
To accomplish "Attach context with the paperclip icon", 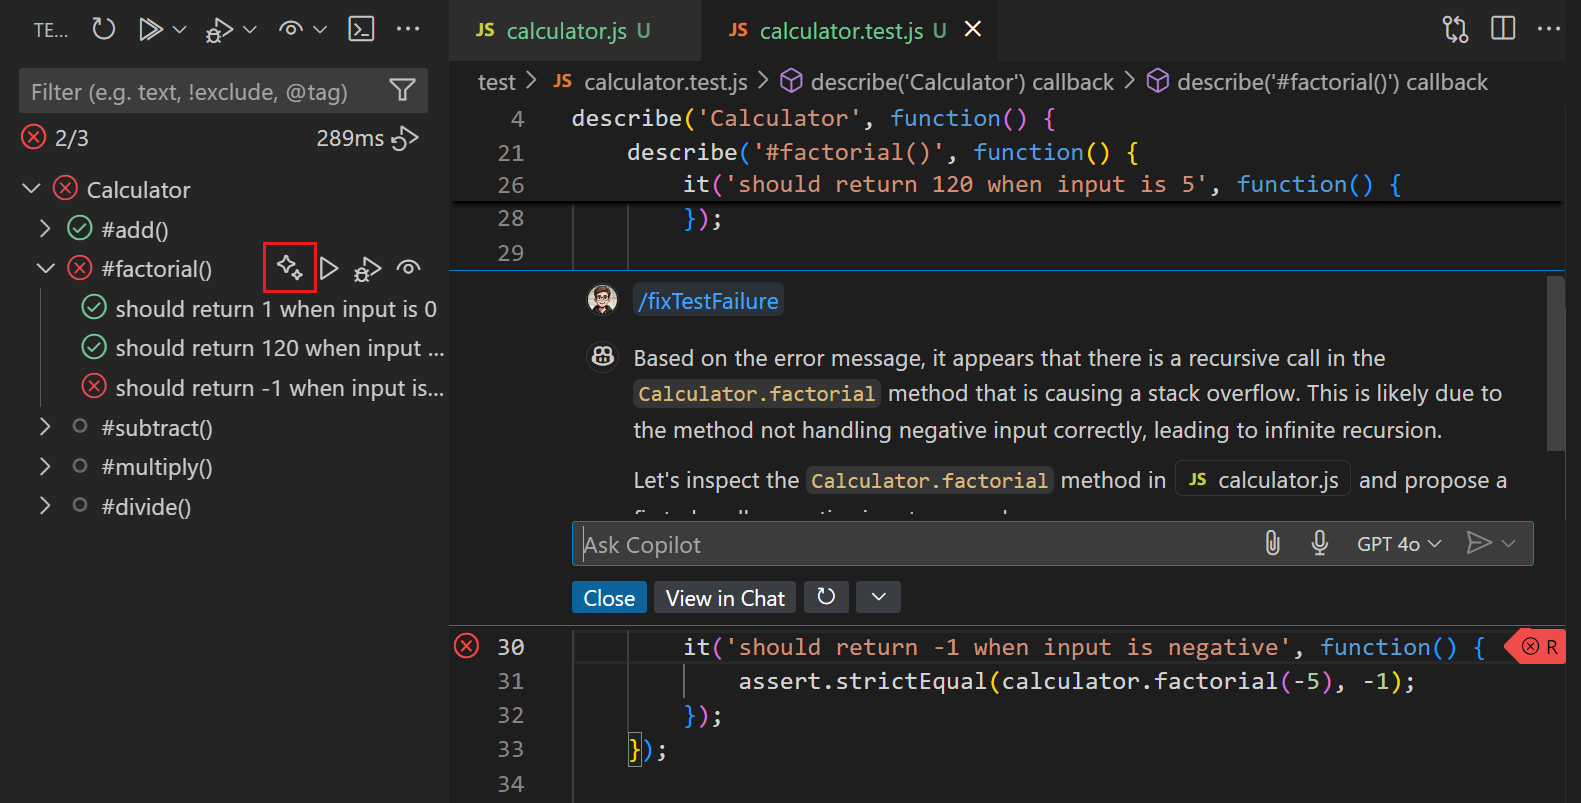I will [1272, 543].
